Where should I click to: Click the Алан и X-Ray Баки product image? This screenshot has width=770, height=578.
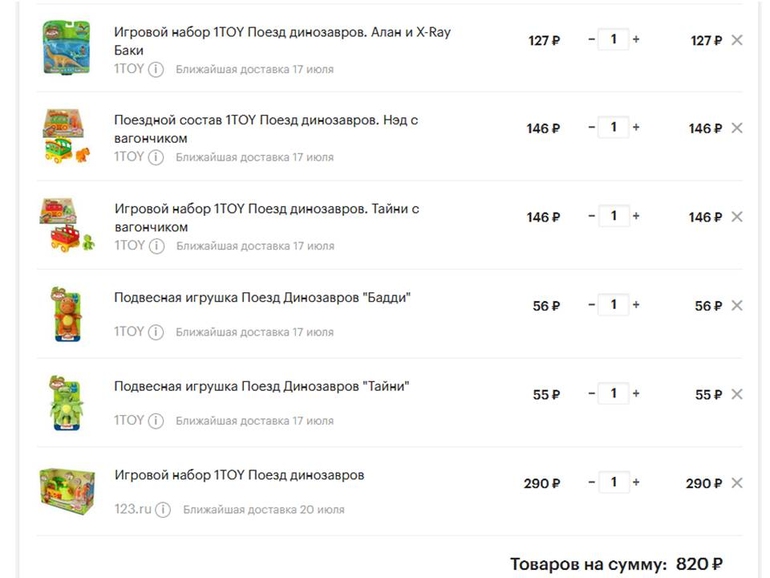point(65,47)
